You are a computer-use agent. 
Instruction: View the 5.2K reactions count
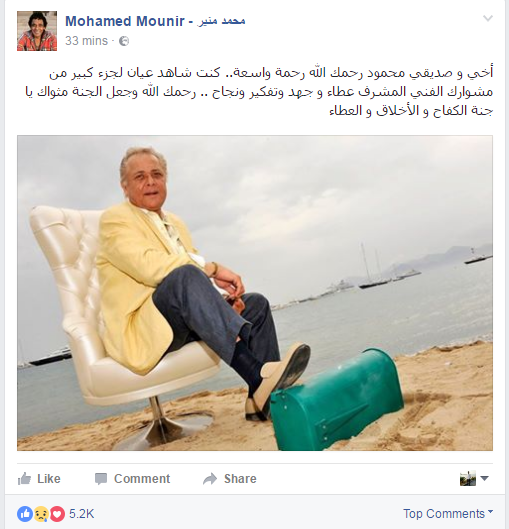click(x=82, y=514)
